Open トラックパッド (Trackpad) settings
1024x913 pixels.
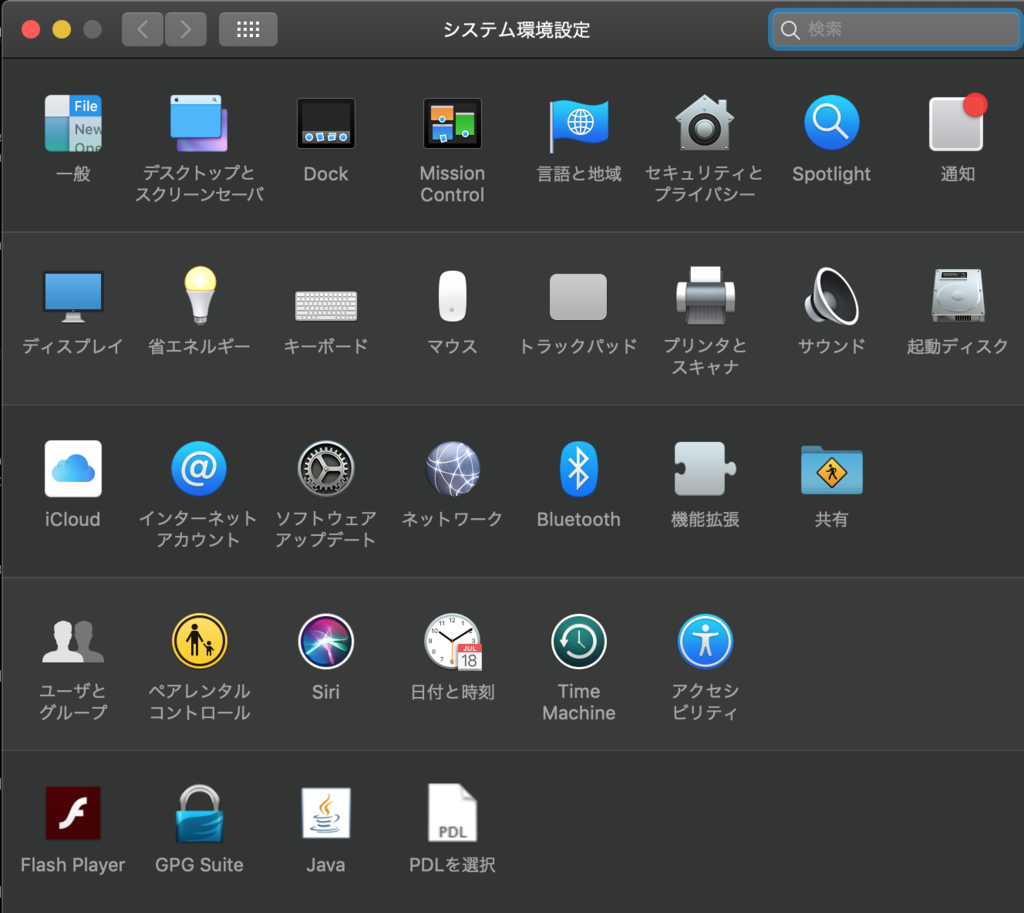pyautogui.click(x=578, y=296)
